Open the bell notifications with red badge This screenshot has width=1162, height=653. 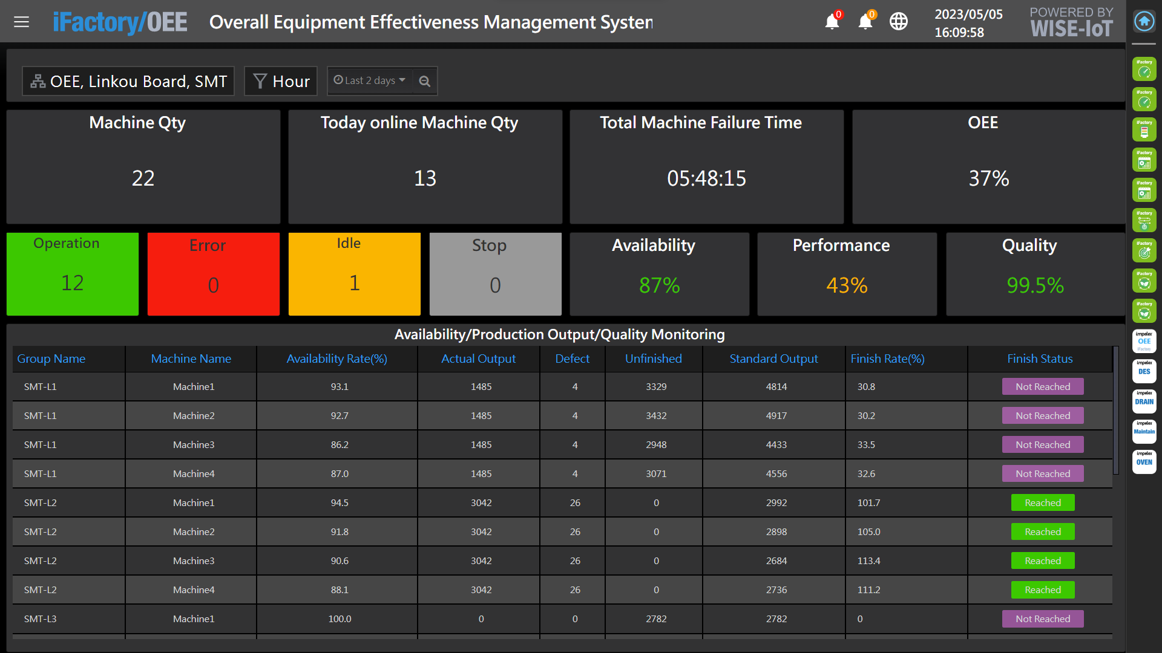coord(833,21)
